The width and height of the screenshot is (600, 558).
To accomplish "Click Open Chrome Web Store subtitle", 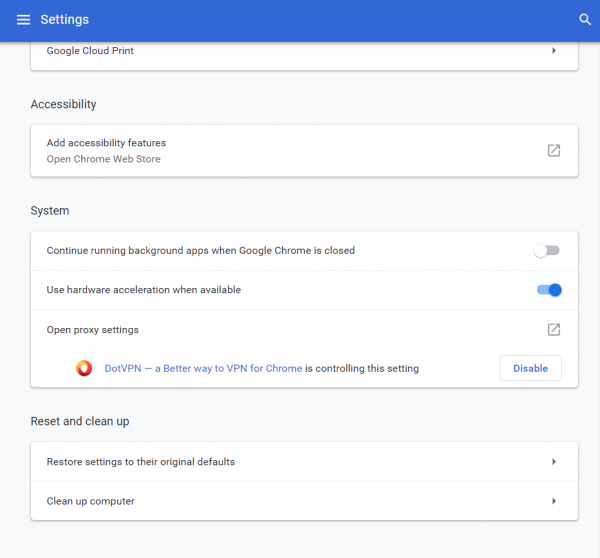I will pos(103,159).
